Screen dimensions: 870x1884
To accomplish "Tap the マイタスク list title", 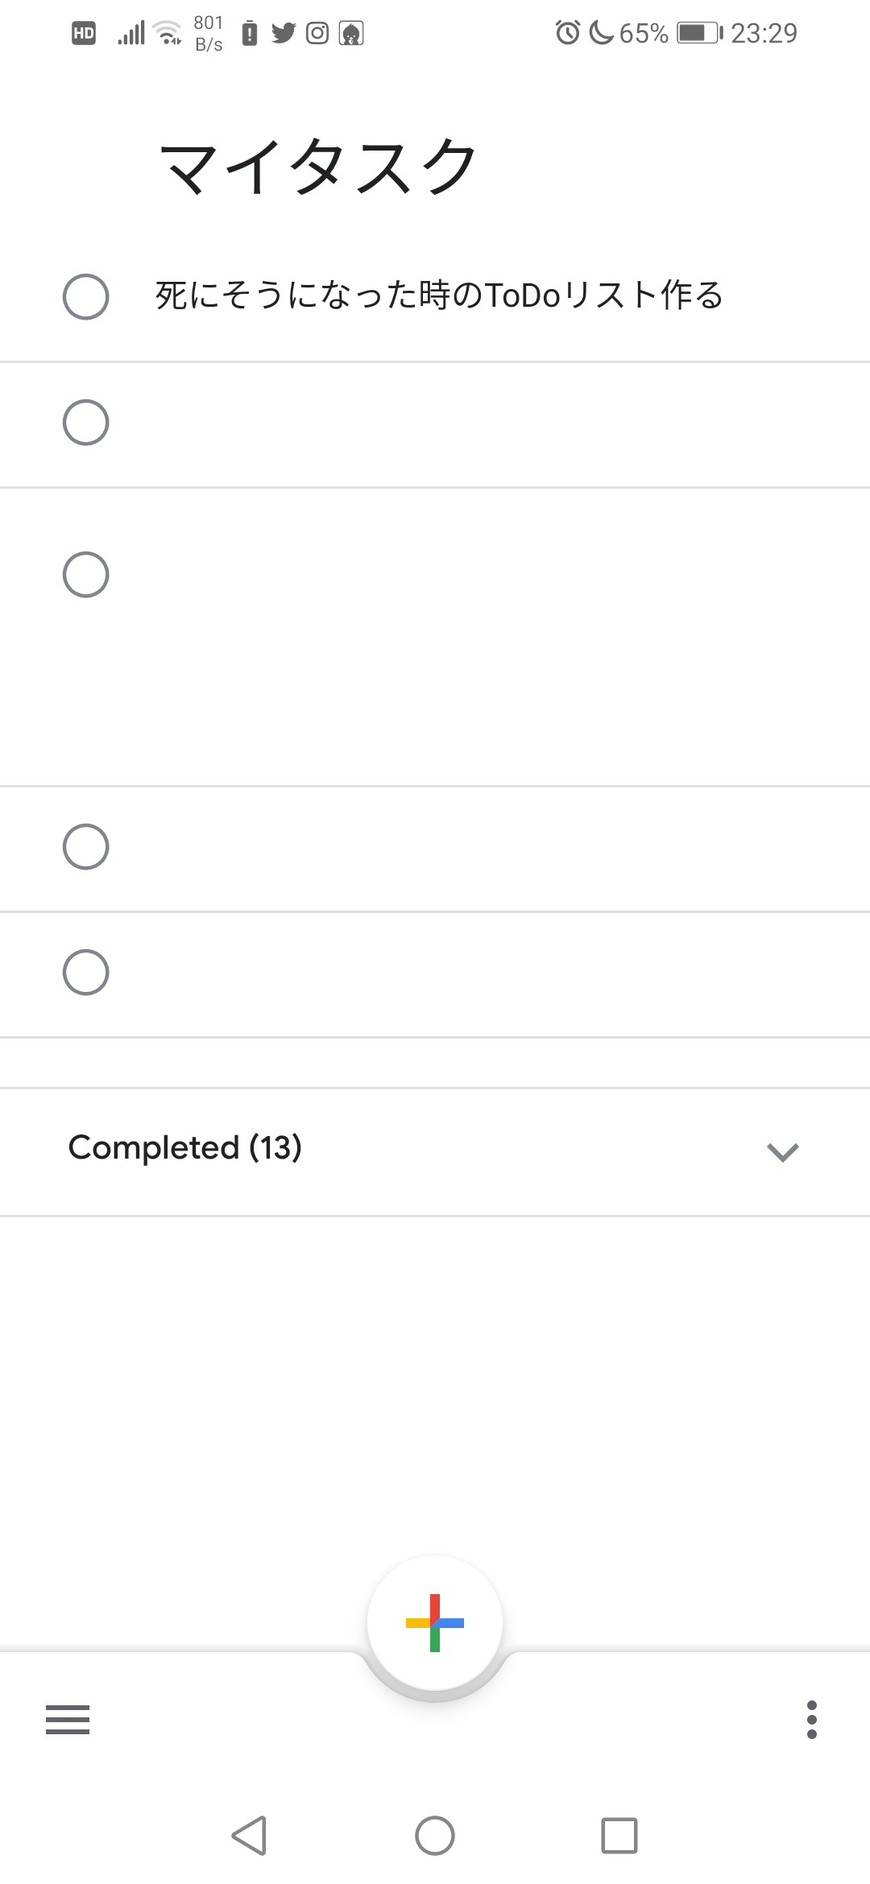I will pyautogui.click(x=318, y=167).
